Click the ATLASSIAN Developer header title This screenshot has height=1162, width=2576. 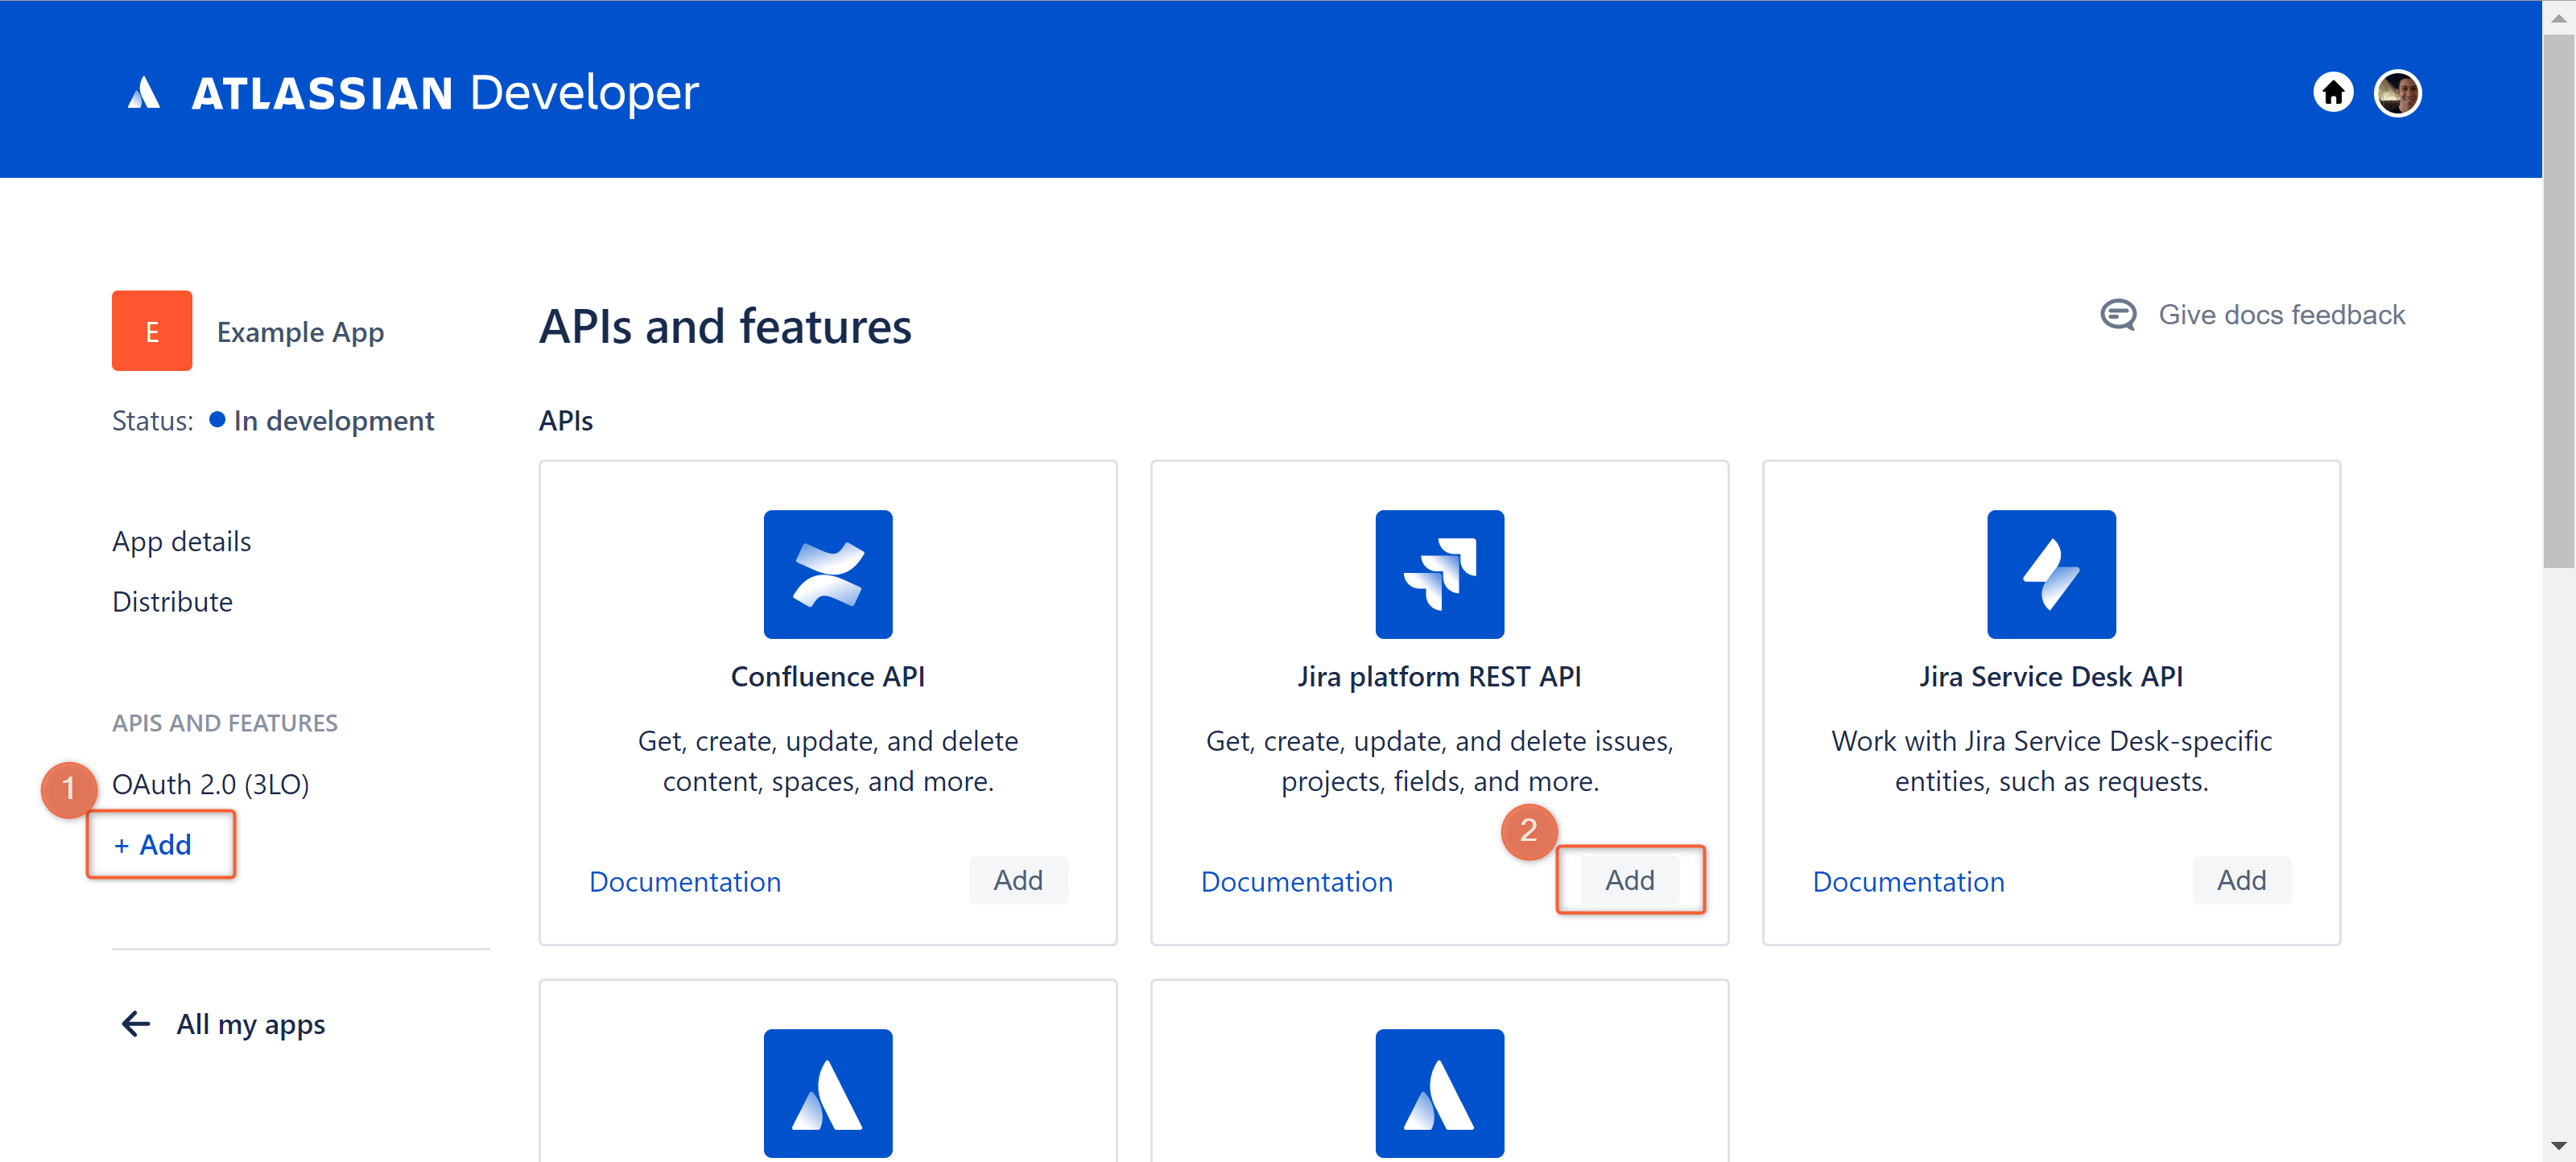tap(445, 93)
